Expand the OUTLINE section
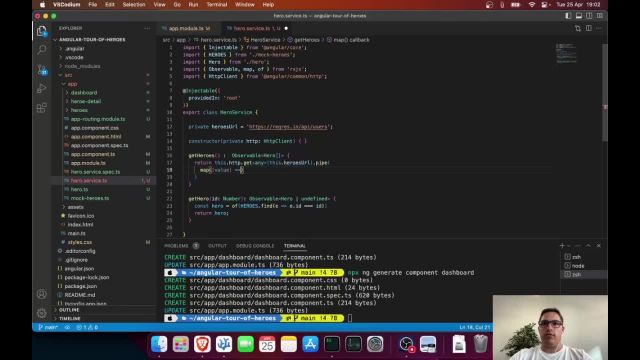 [x=69, y=310]
